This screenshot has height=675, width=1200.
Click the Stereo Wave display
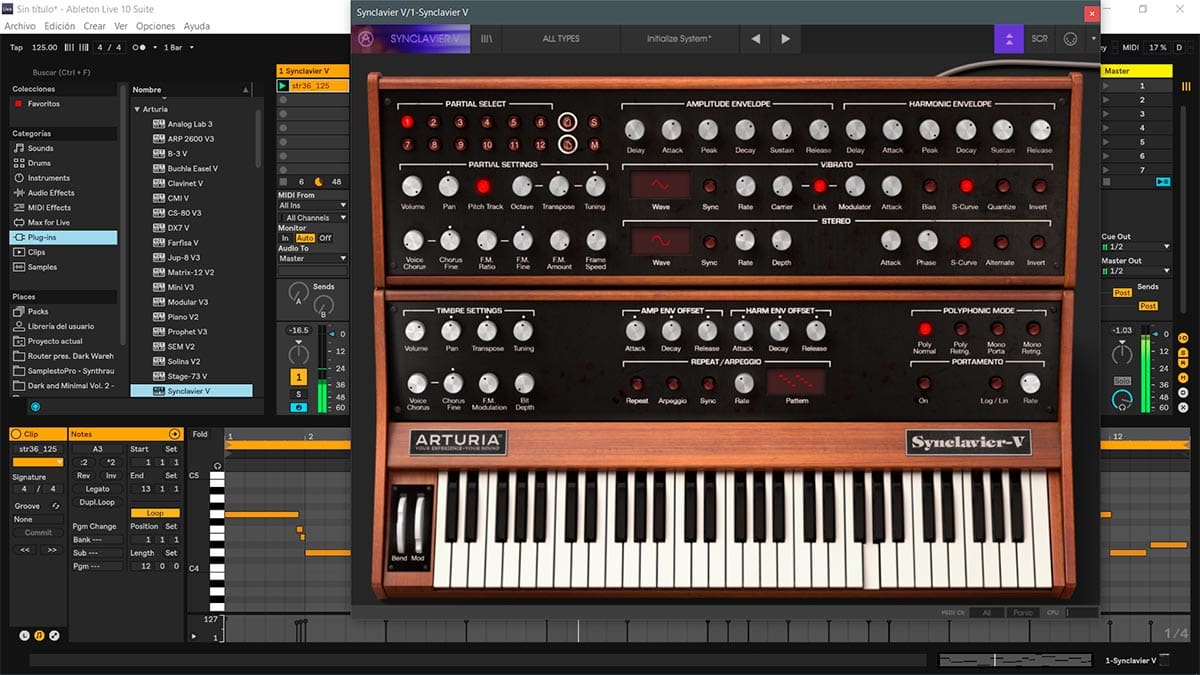[x=660, y=241]
